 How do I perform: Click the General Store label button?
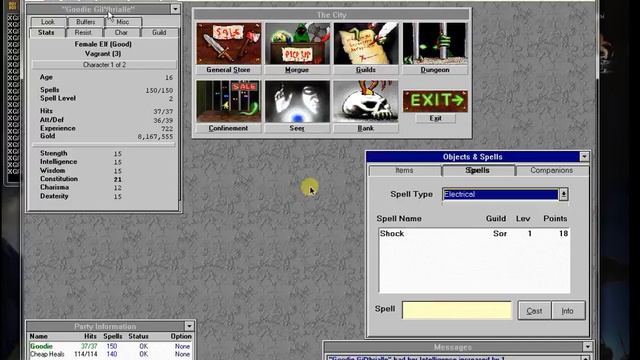pyautogui.click(x=229, y=70)
